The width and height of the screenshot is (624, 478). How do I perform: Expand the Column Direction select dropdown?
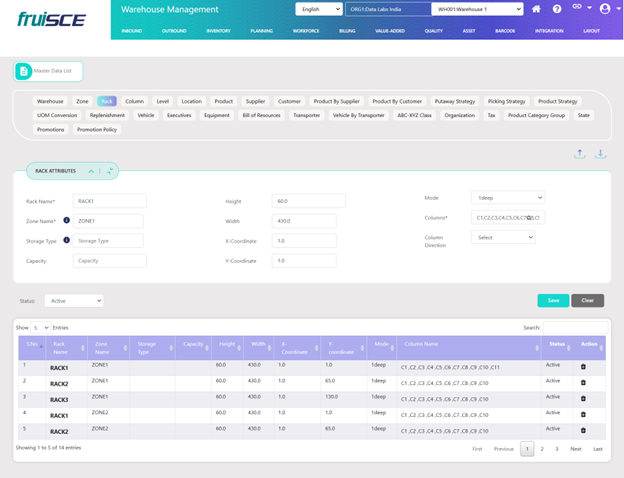pos(504,237)
